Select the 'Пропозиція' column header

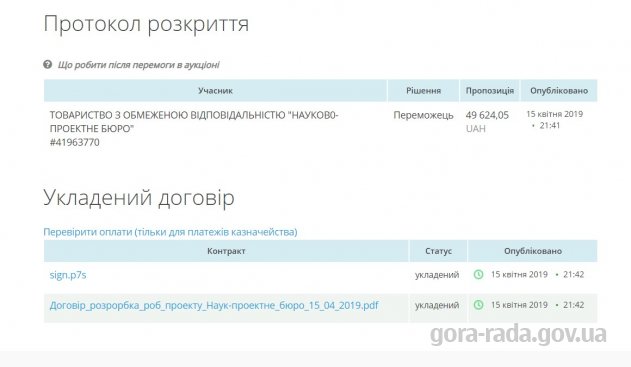(x=490, y=91)
